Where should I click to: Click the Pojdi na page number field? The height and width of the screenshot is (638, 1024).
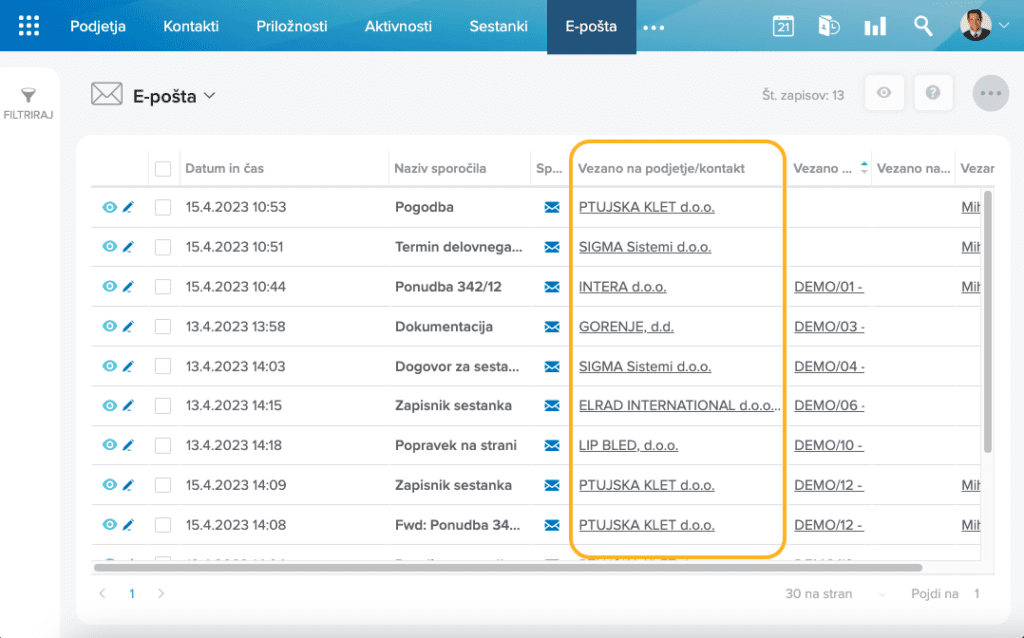[978, 594]
